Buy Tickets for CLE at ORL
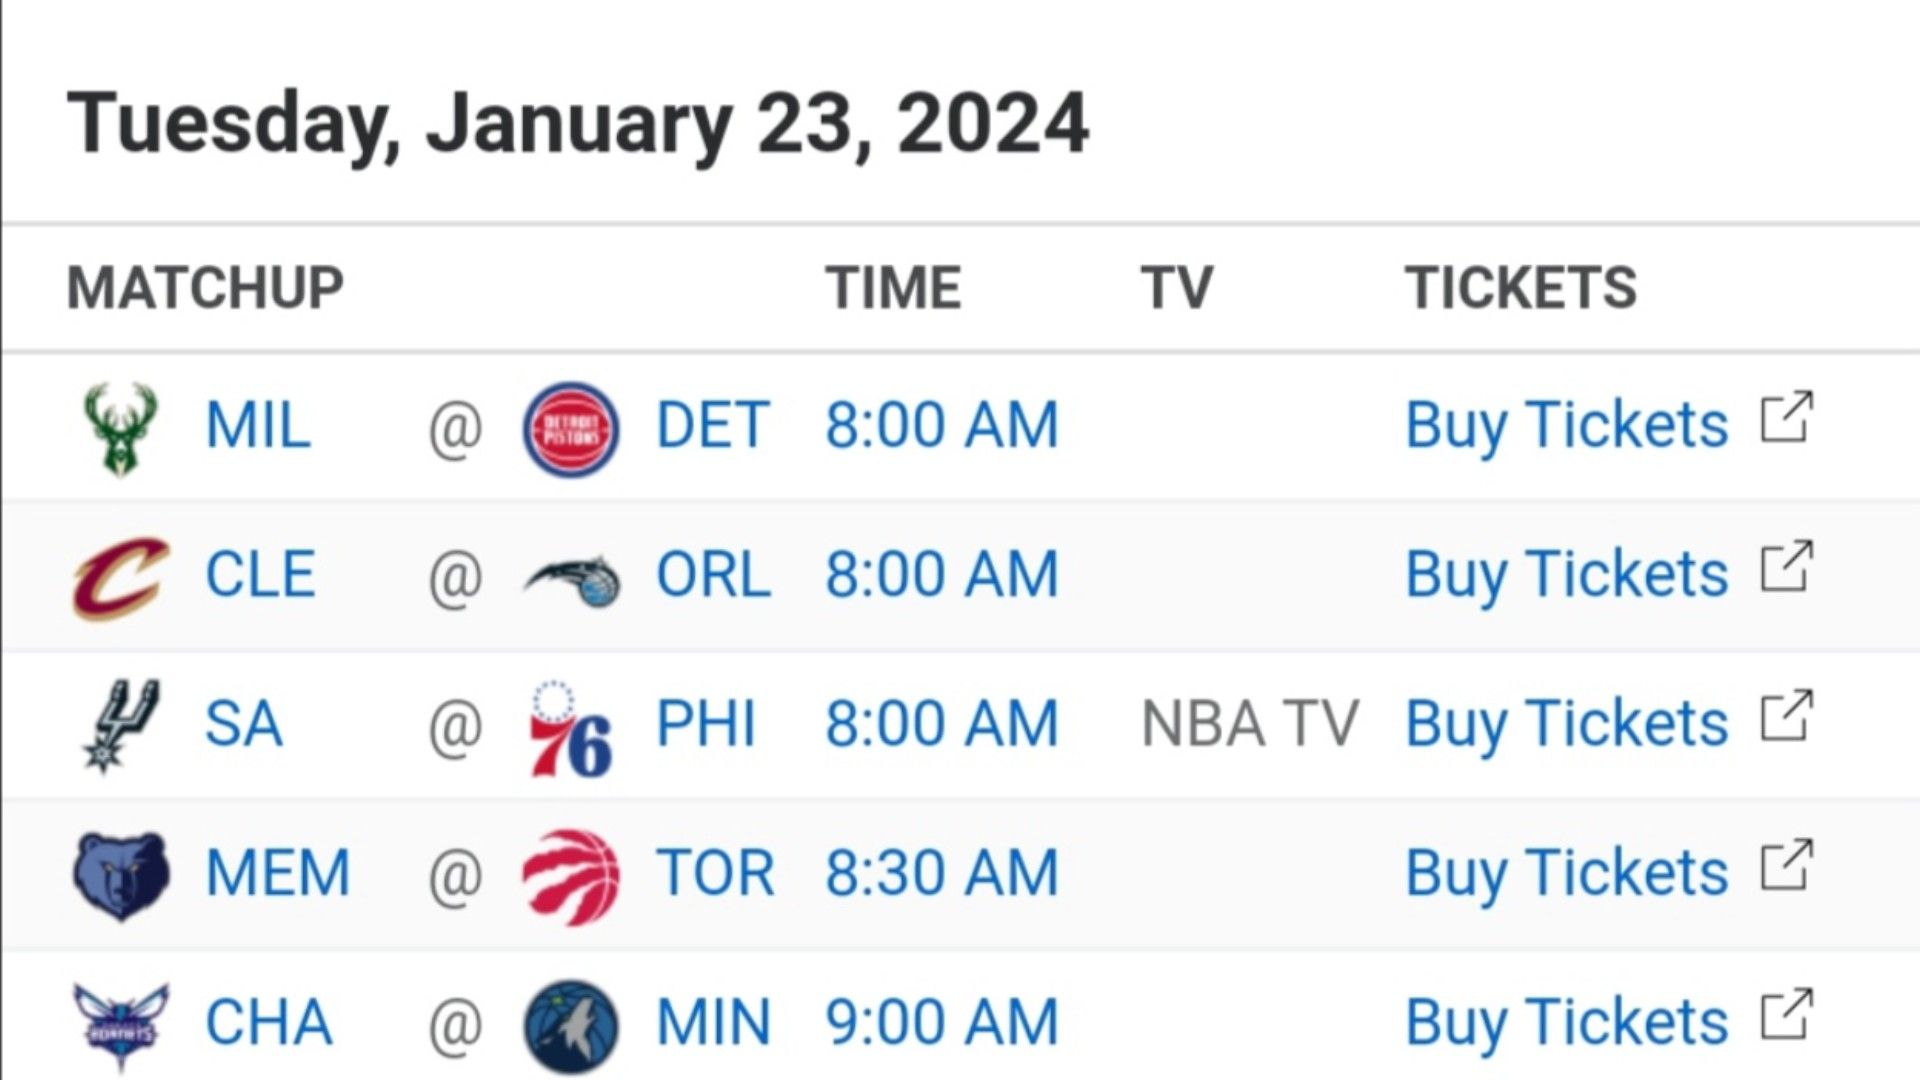Image resolution: width=1920 pixels, height=1080 pixels. coord(1566,576)
